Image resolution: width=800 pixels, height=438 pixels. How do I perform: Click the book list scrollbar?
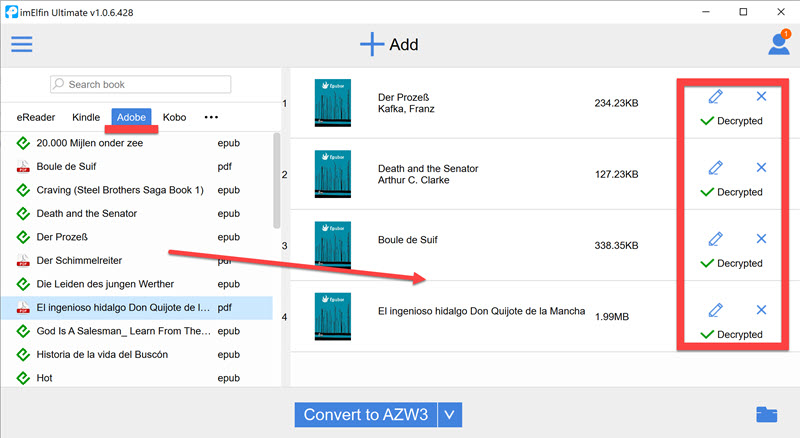277,180
